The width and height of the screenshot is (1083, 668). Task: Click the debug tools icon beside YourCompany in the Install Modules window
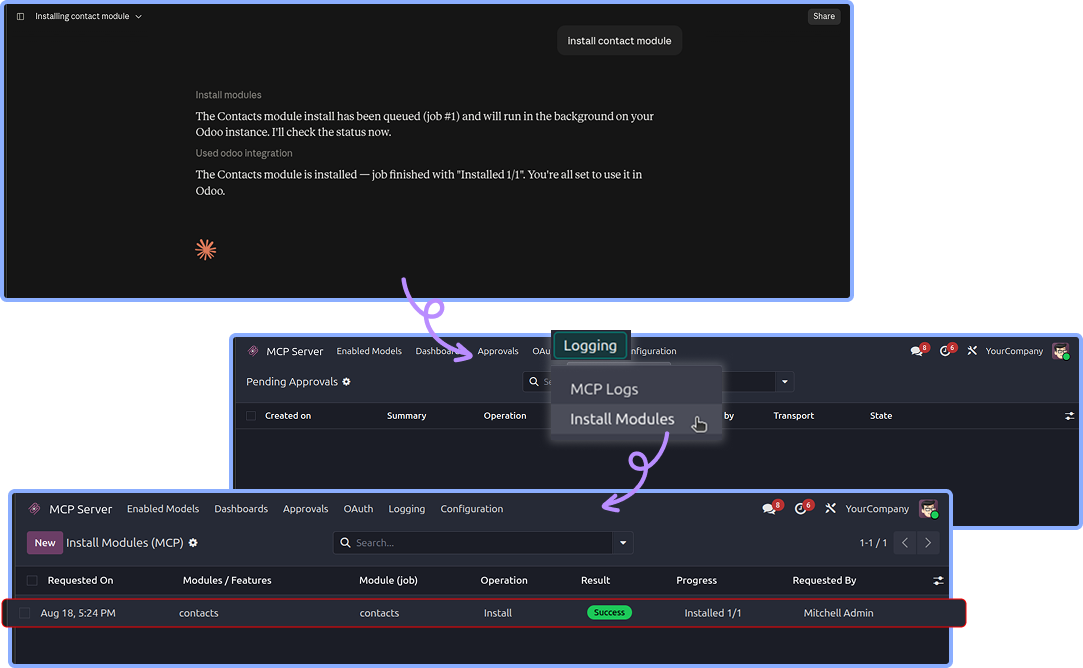click(x=830, y=508)
